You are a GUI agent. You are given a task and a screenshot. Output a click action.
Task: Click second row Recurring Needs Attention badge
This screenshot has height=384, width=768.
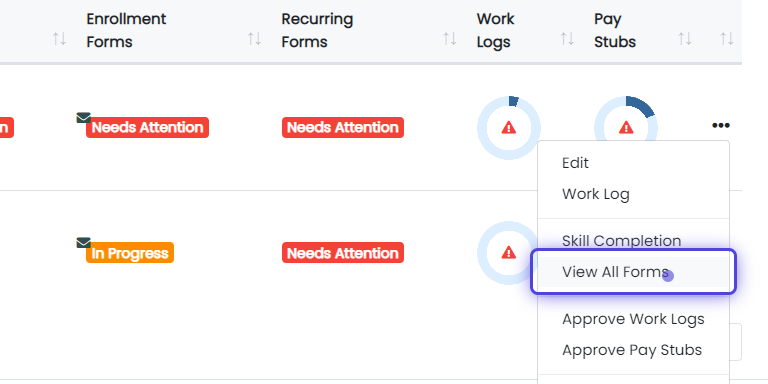[x=343, y=253]
